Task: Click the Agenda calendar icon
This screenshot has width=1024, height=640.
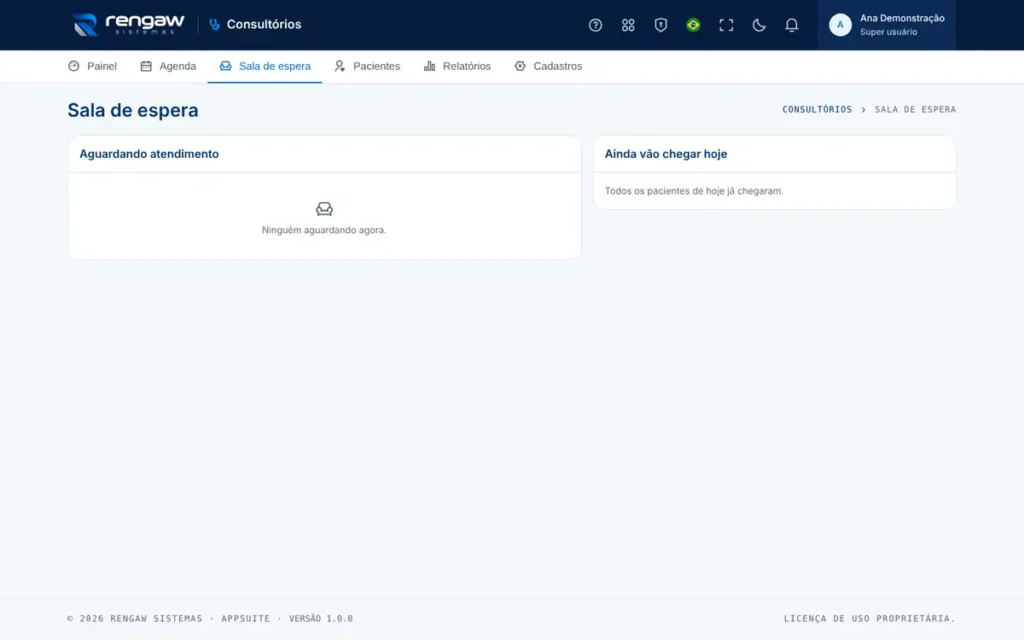Action: tap(146, 66)
